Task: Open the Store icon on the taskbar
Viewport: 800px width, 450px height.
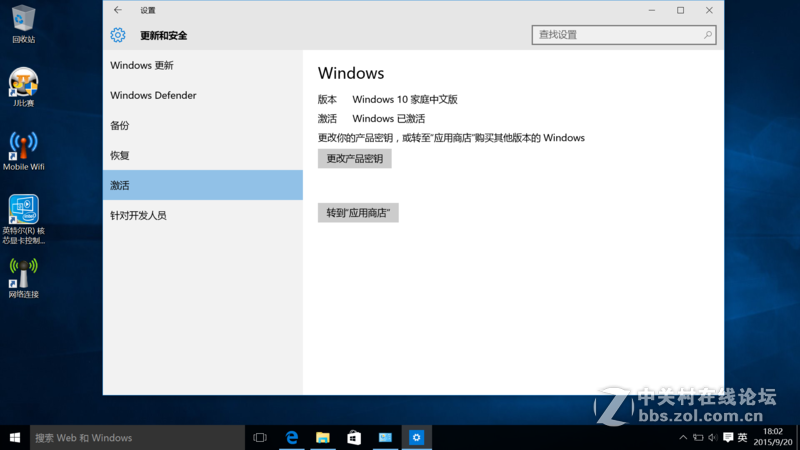Action: [x=354, y=438]
